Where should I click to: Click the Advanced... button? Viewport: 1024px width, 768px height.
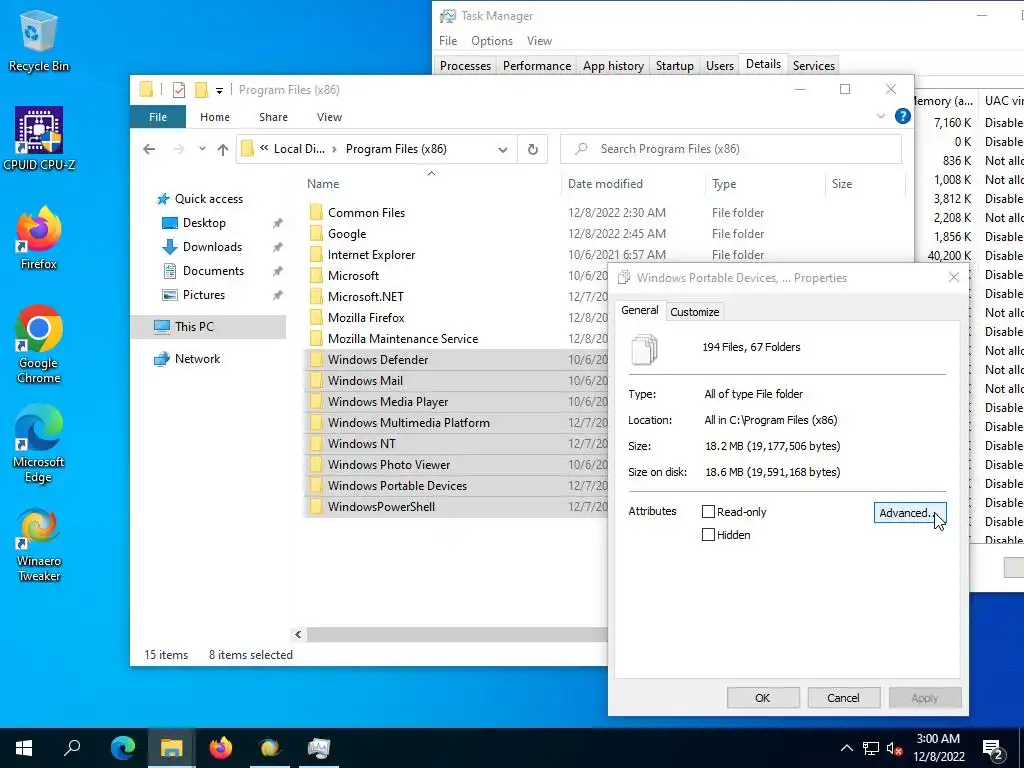pyautogui.click(x=910, y=513)
